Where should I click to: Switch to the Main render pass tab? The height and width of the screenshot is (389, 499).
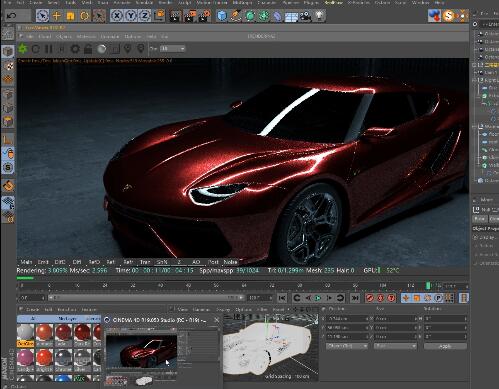click(26, 262)
